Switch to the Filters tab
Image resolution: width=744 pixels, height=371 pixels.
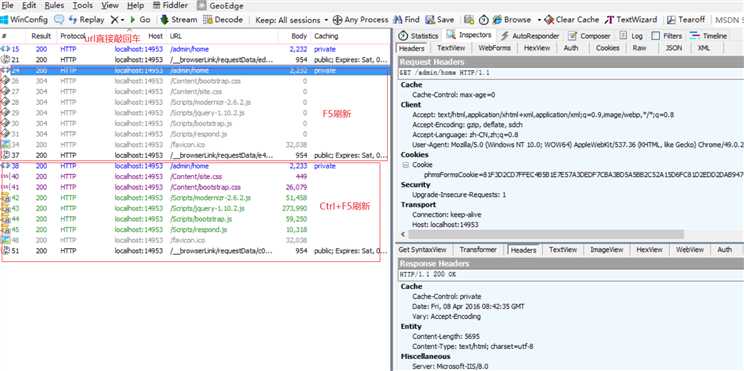[667, 36]
